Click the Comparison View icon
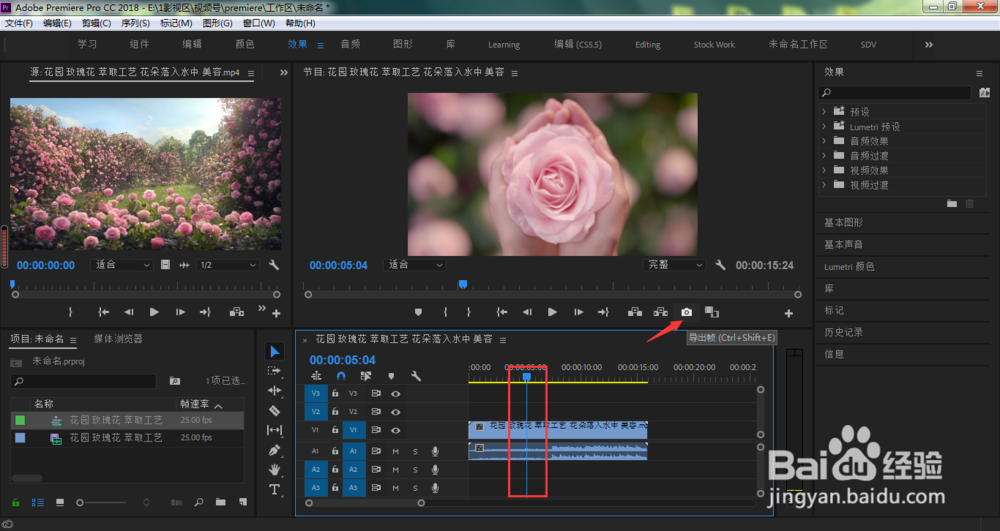The image size is (1000, 531). [712, 312]
